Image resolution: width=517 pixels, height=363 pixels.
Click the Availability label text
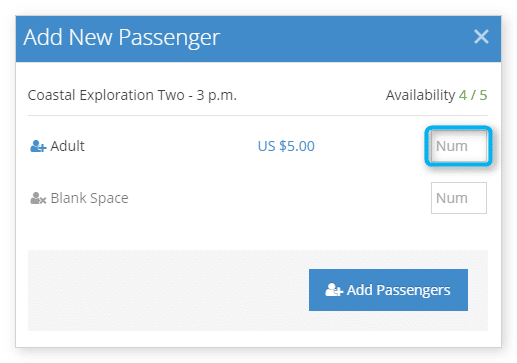click(x=420, y=95)
